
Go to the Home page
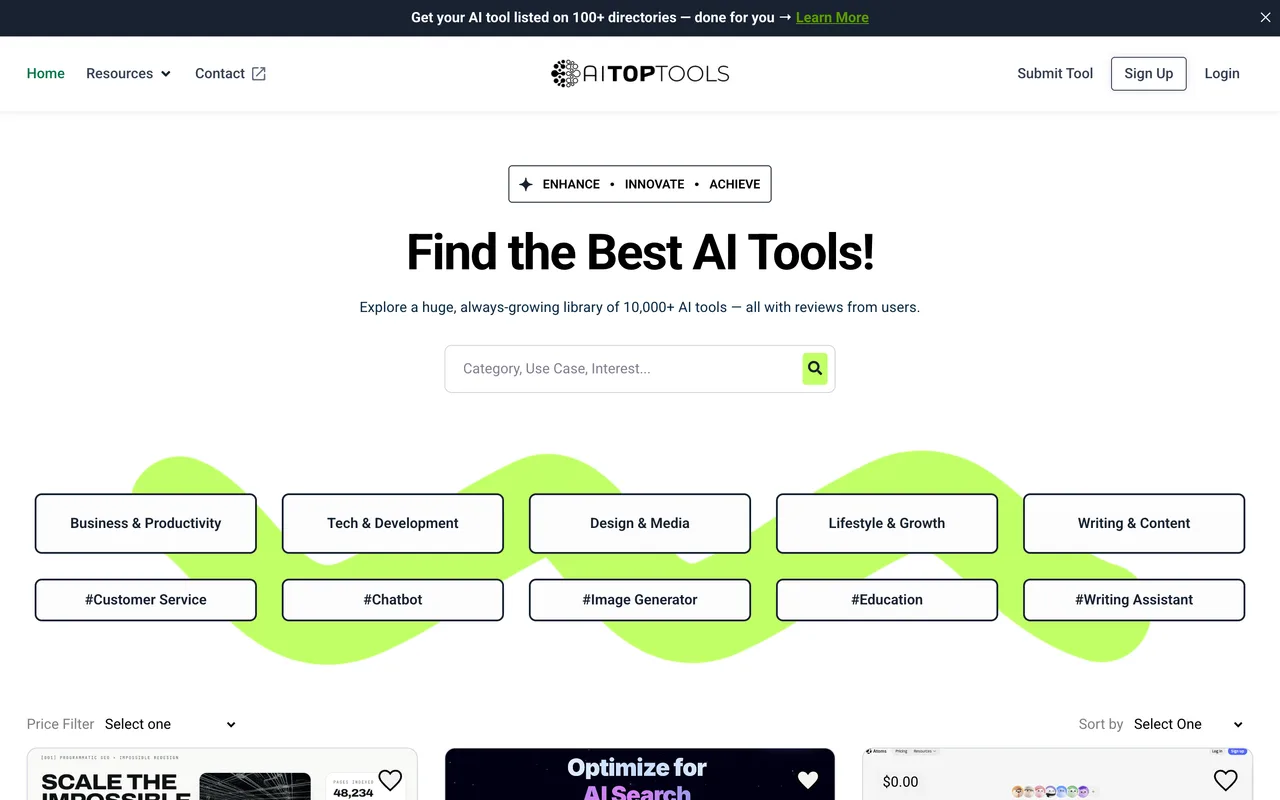46,73
